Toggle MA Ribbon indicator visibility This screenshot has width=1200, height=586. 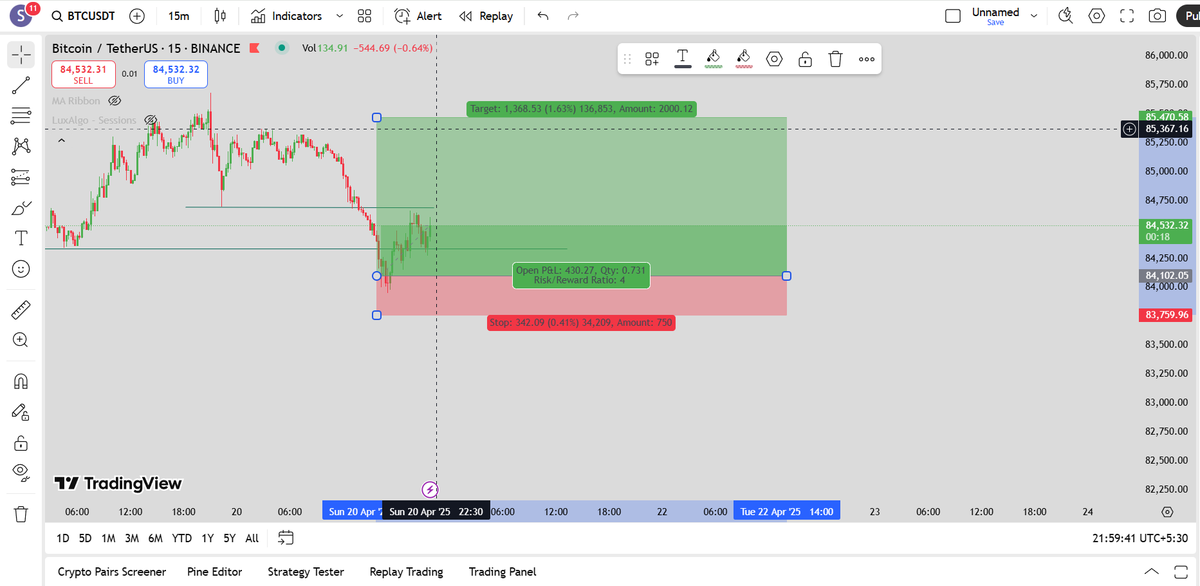(x=115, y=101)
